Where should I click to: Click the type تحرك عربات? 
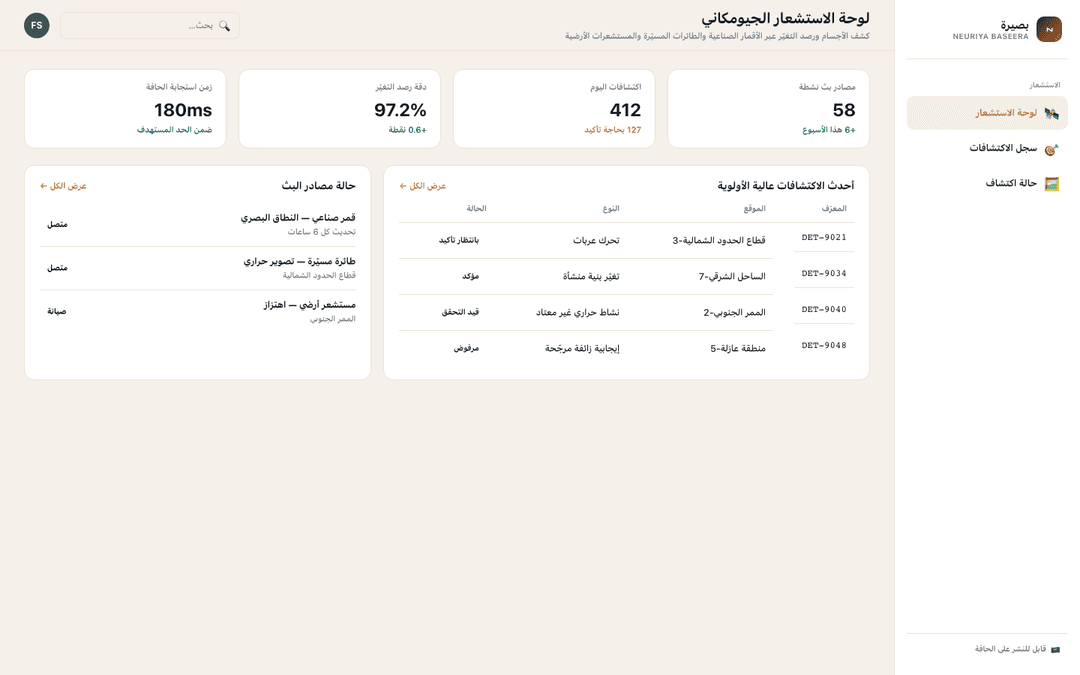point(596,240)
